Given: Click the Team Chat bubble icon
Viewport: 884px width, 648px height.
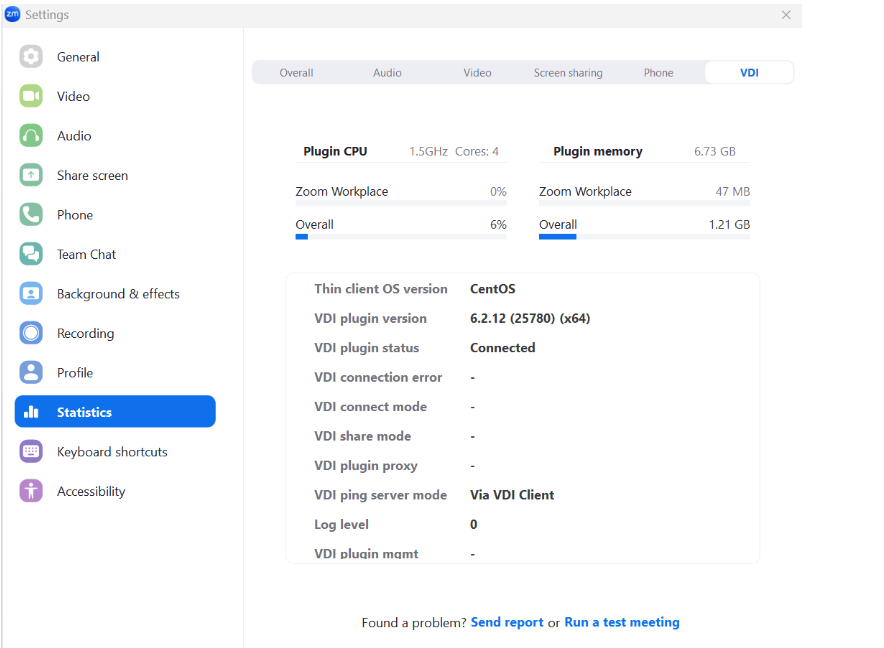Looking at the screenshot, I should pyautogui.click(x=31, y=254).
